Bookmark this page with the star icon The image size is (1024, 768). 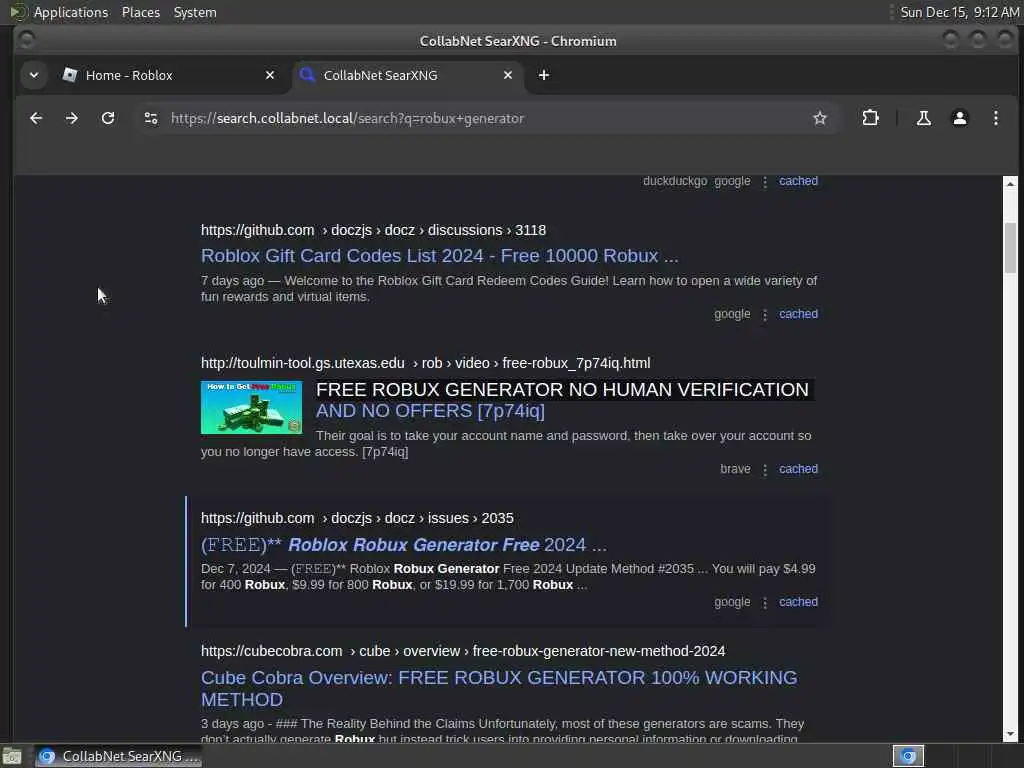(820, 118)
